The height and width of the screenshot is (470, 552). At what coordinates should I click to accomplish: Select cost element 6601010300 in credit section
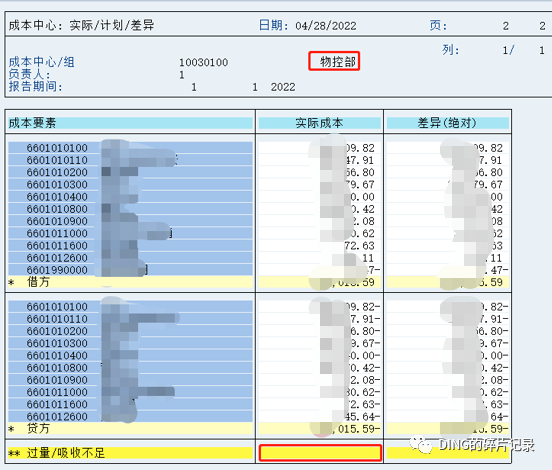point(57,343)
